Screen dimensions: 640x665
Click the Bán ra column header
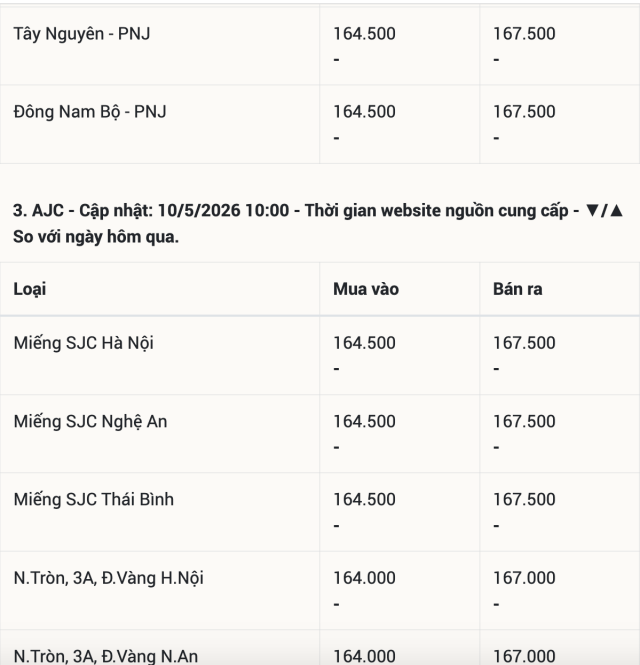tap(517, 289)
